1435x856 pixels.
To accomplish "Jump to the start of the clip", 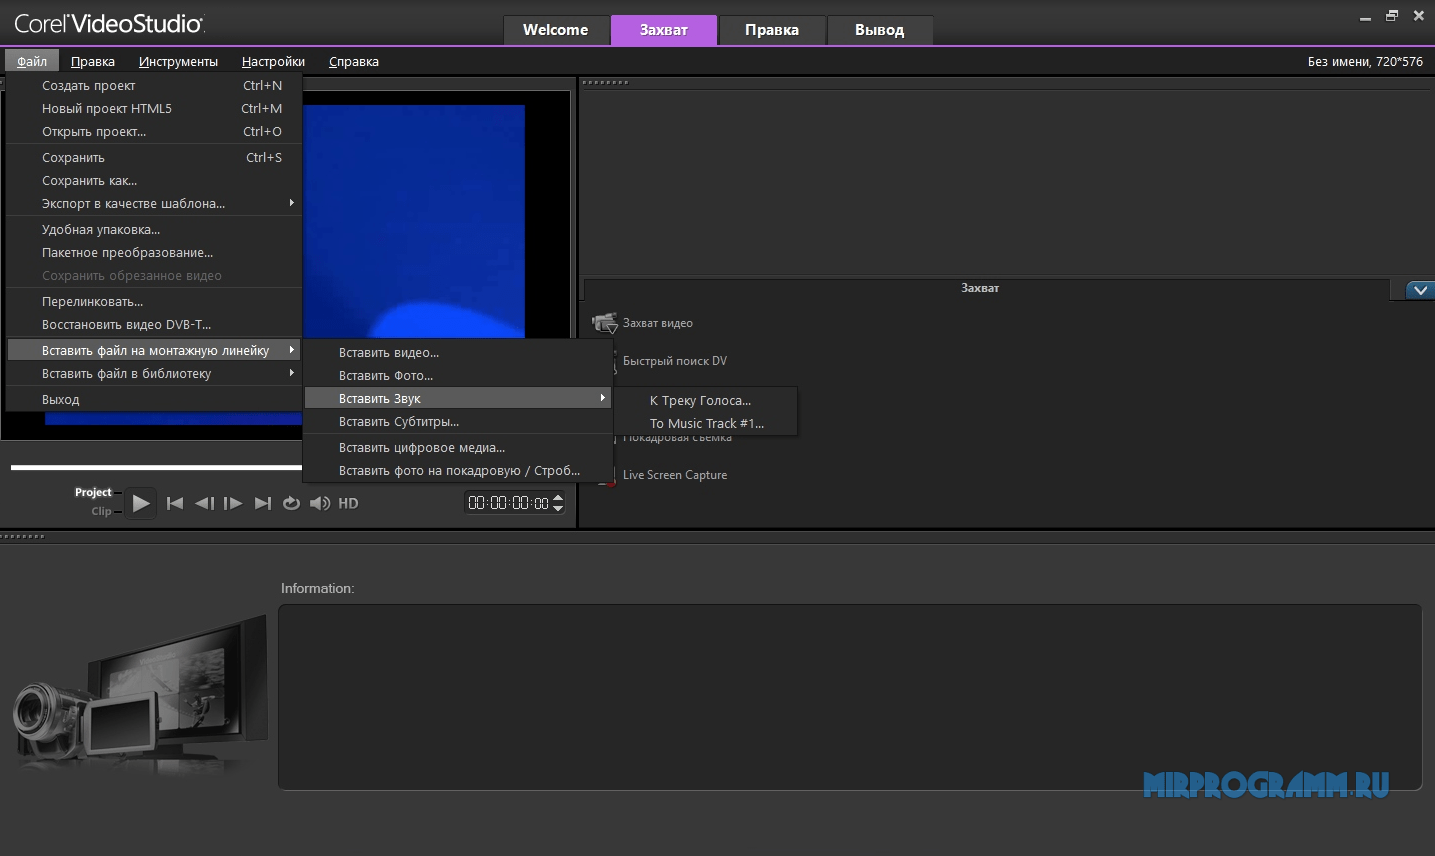I will pos(175,503).
